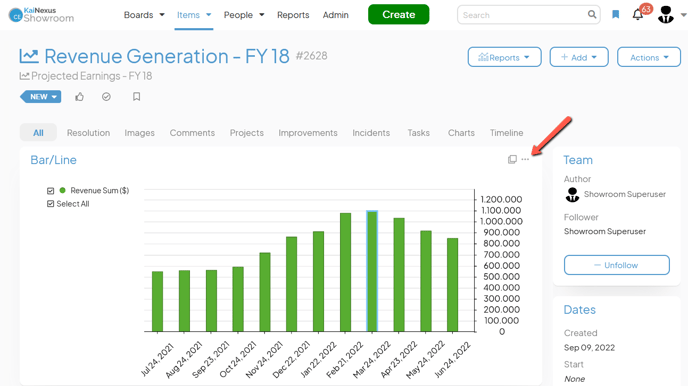Click the thumbs-up like icon
The image size is (688, 386).
(x=79, y=97)
